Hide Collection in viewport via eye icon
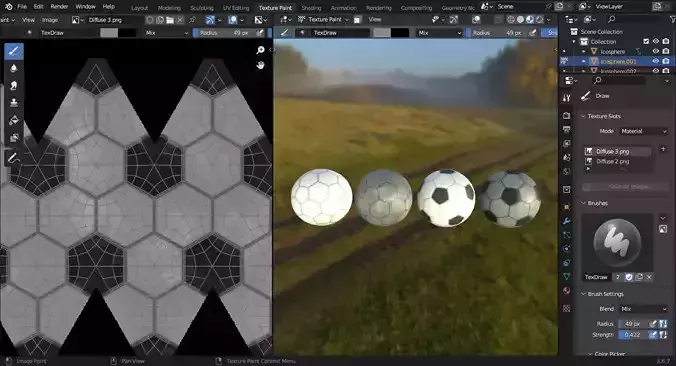This screenshot has height=366, width=676. 656,41
